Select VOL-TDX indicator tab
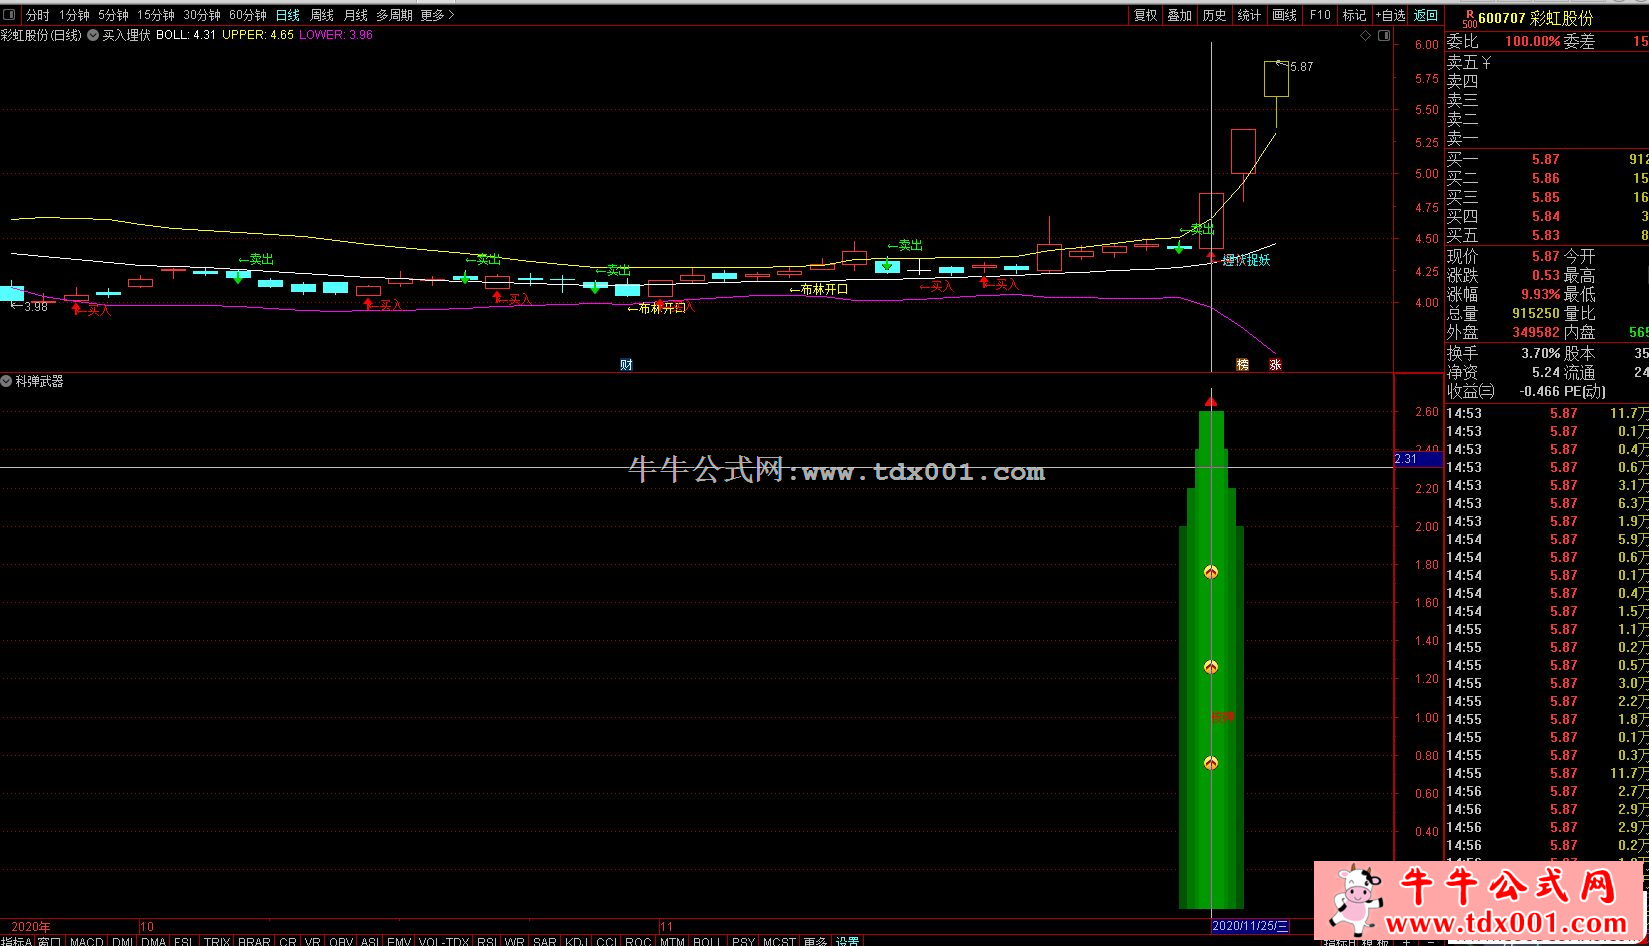 pyautogui.click(x=444, y=941)
